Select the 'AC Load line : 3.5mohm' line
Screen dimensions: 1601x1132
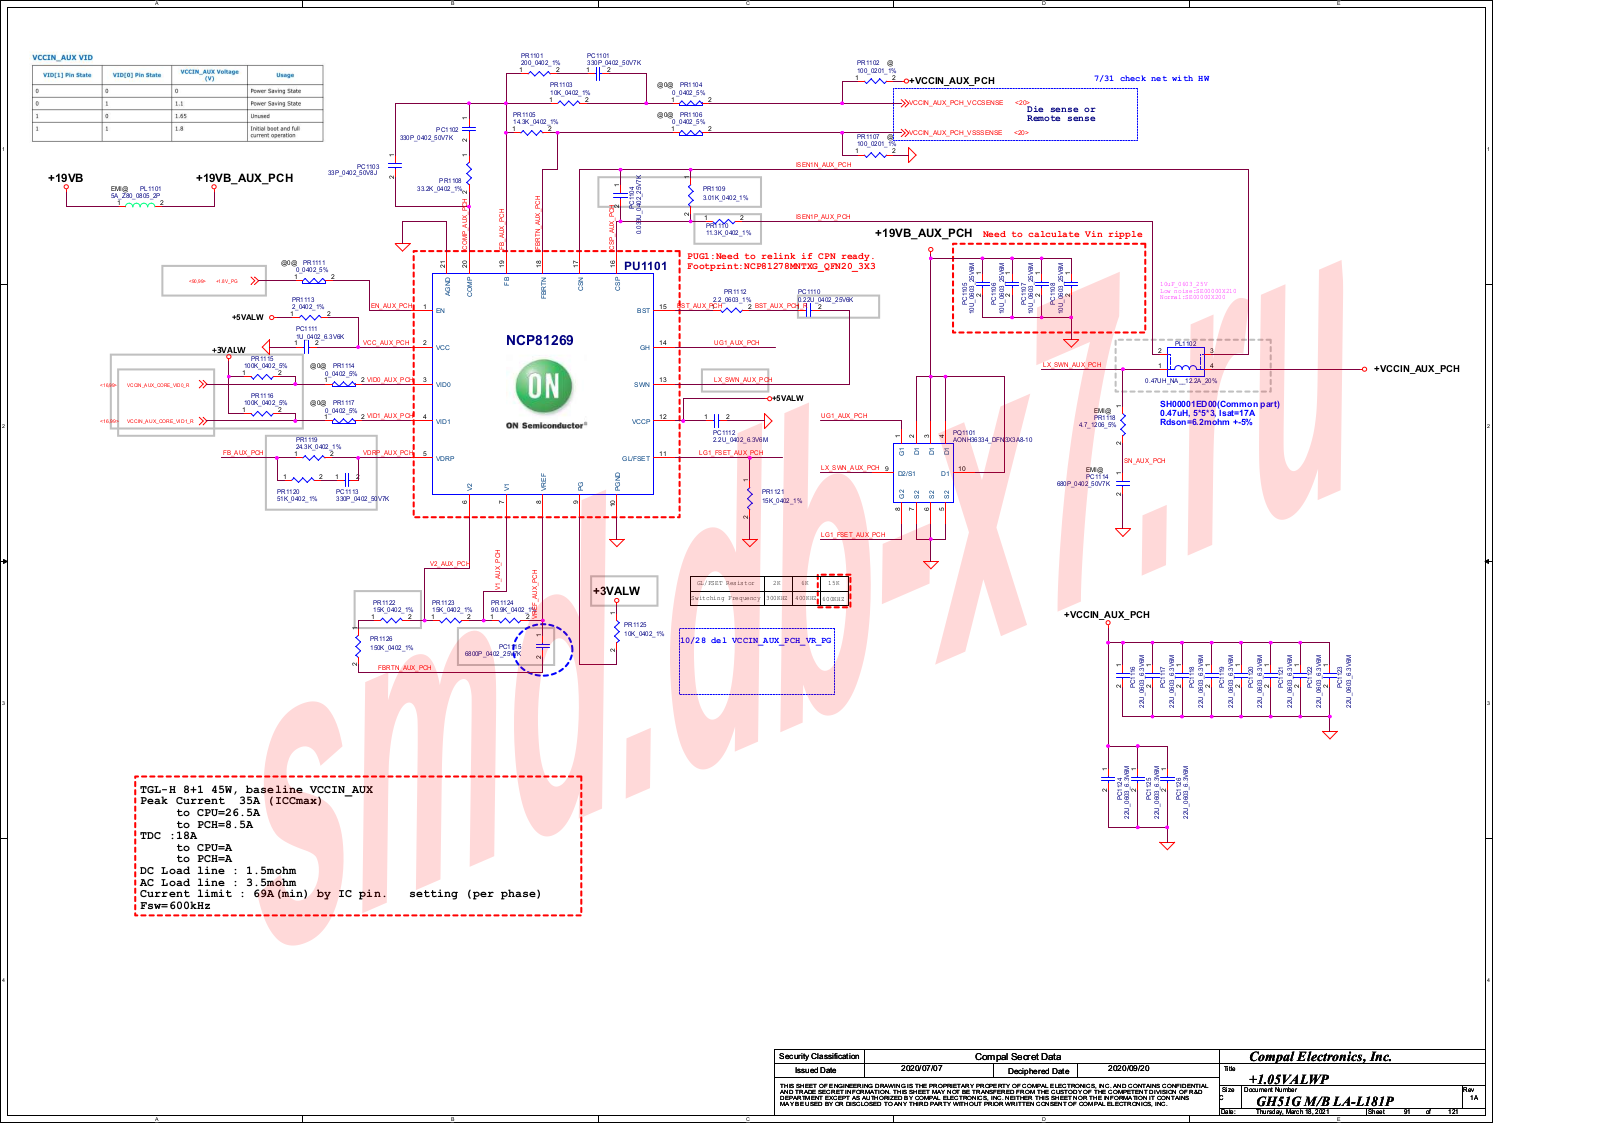(218, 883)
